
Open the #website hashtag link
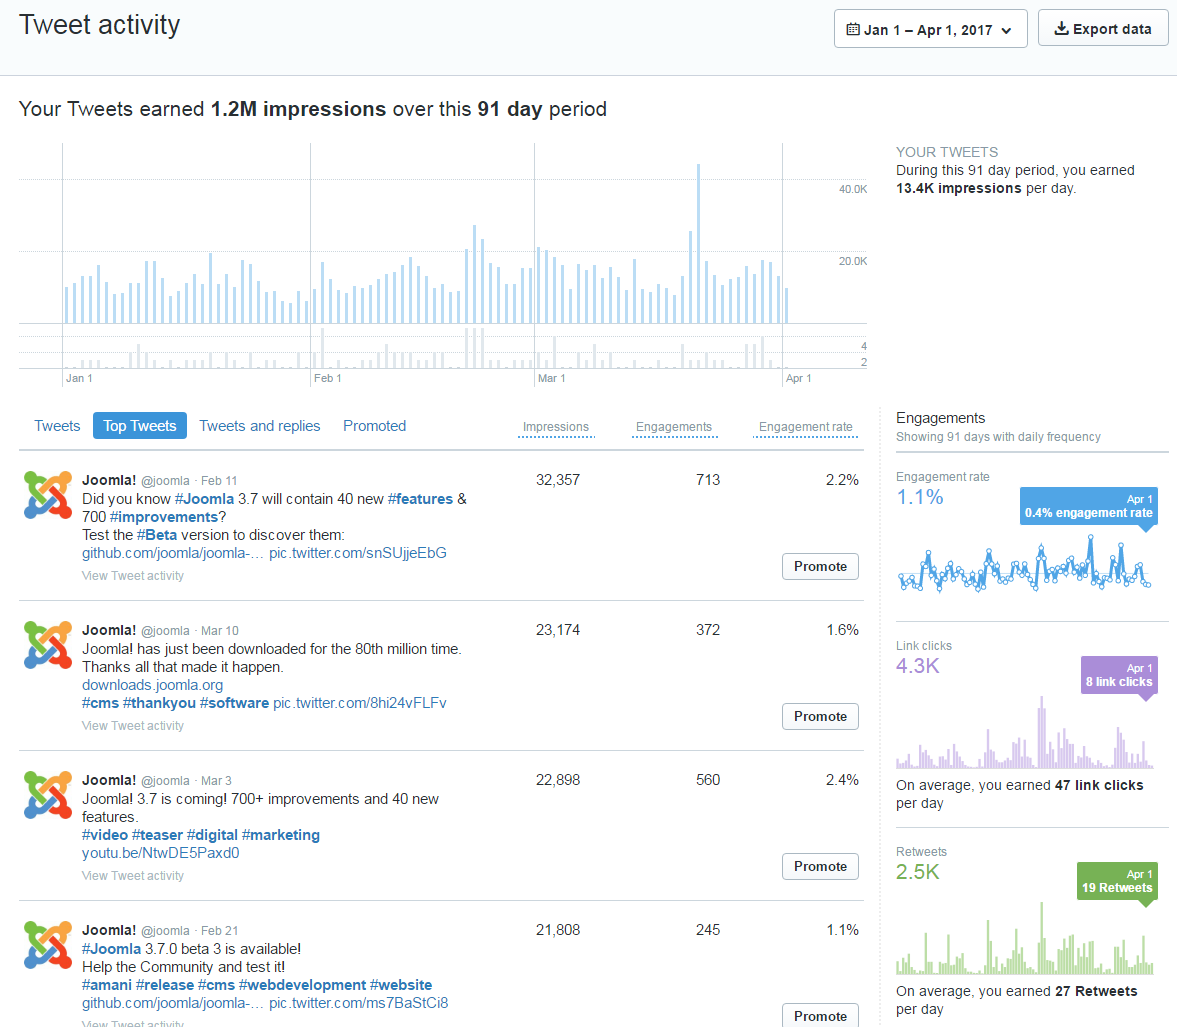(401, 985)
